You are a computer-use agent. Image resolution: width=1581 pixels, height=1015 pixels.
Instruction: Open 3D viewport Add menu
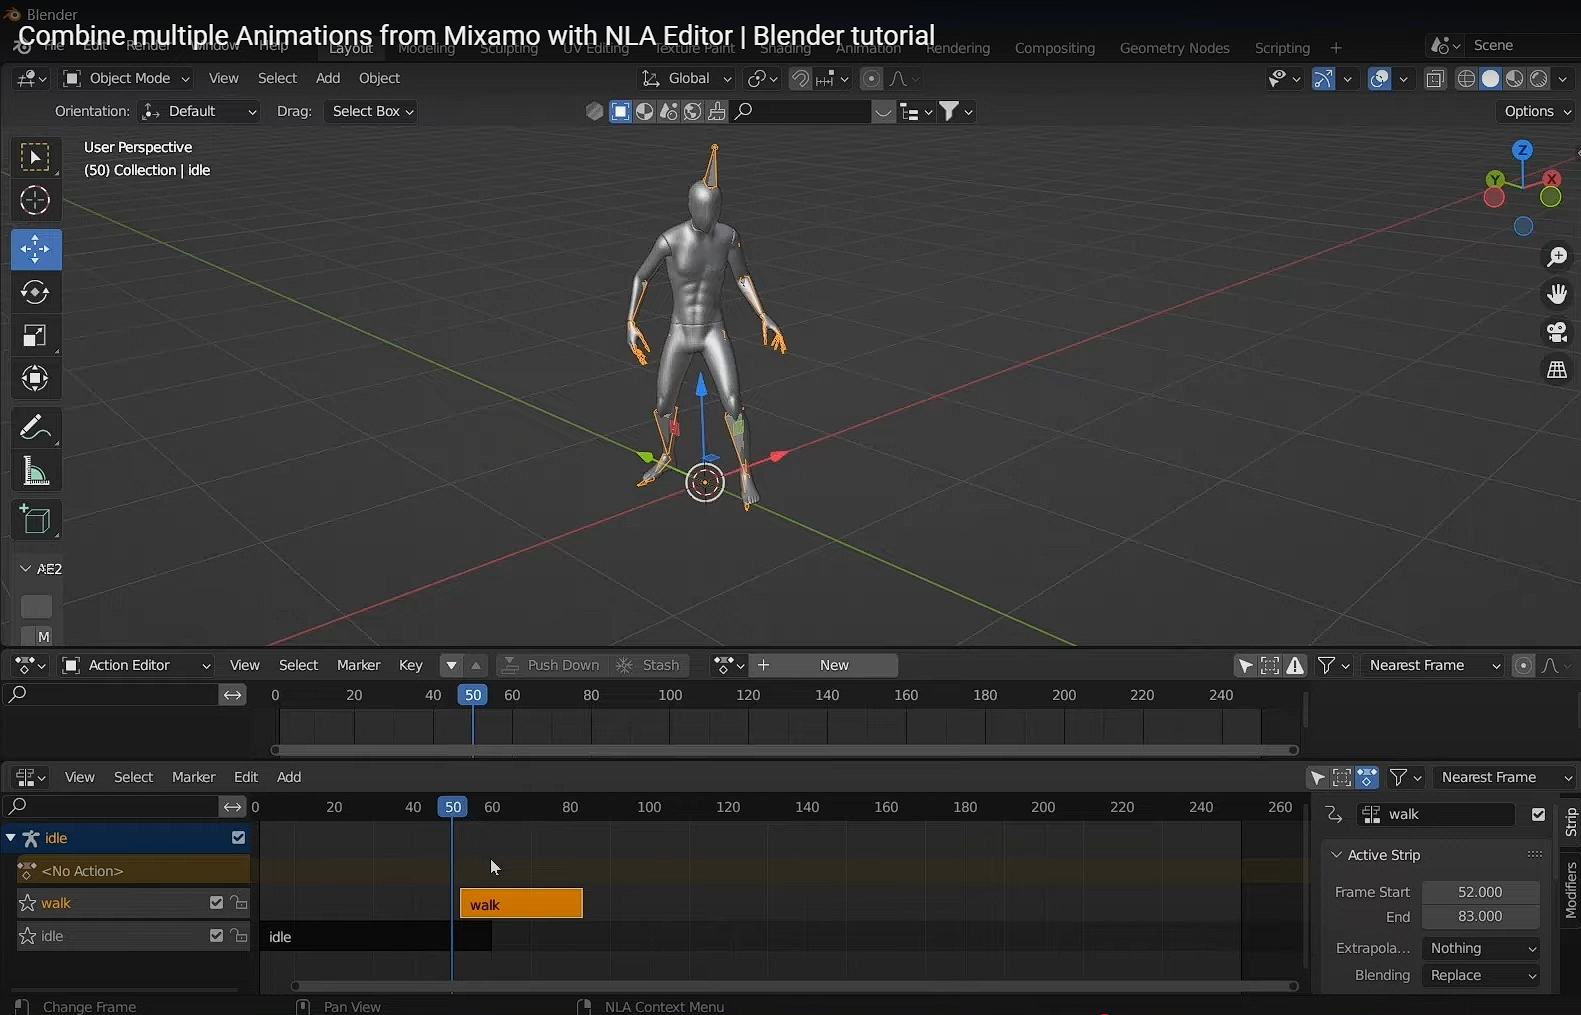[328, 78]
